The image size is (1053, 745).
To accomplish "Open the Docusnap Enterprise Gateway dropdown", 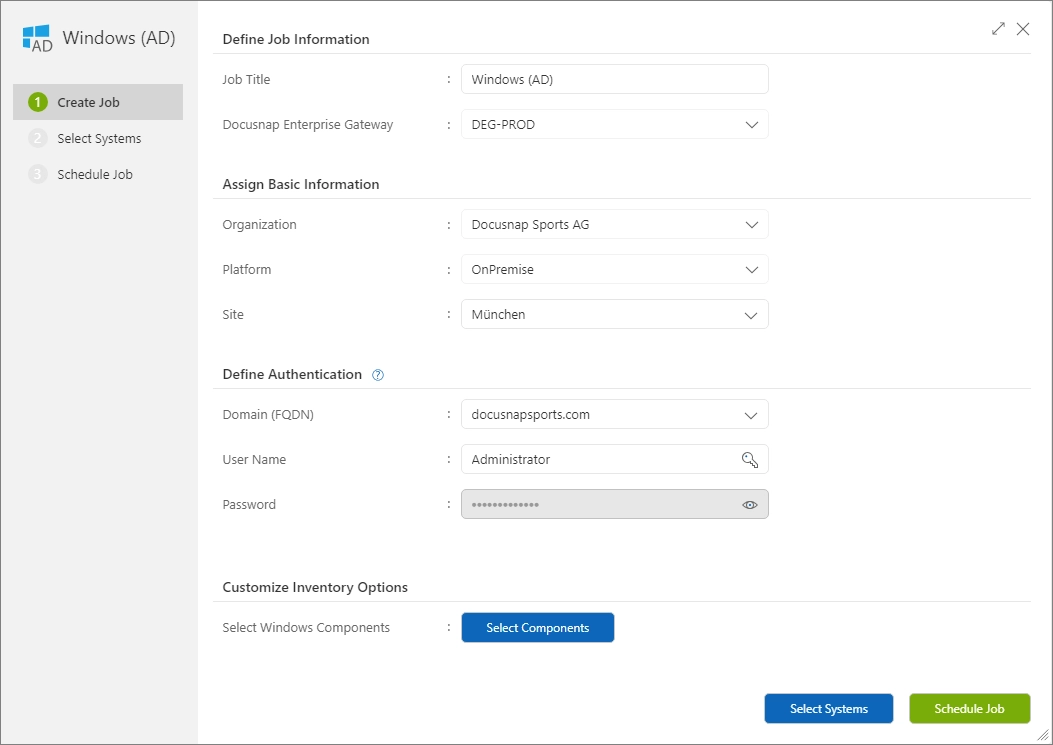I will point(614,124).
